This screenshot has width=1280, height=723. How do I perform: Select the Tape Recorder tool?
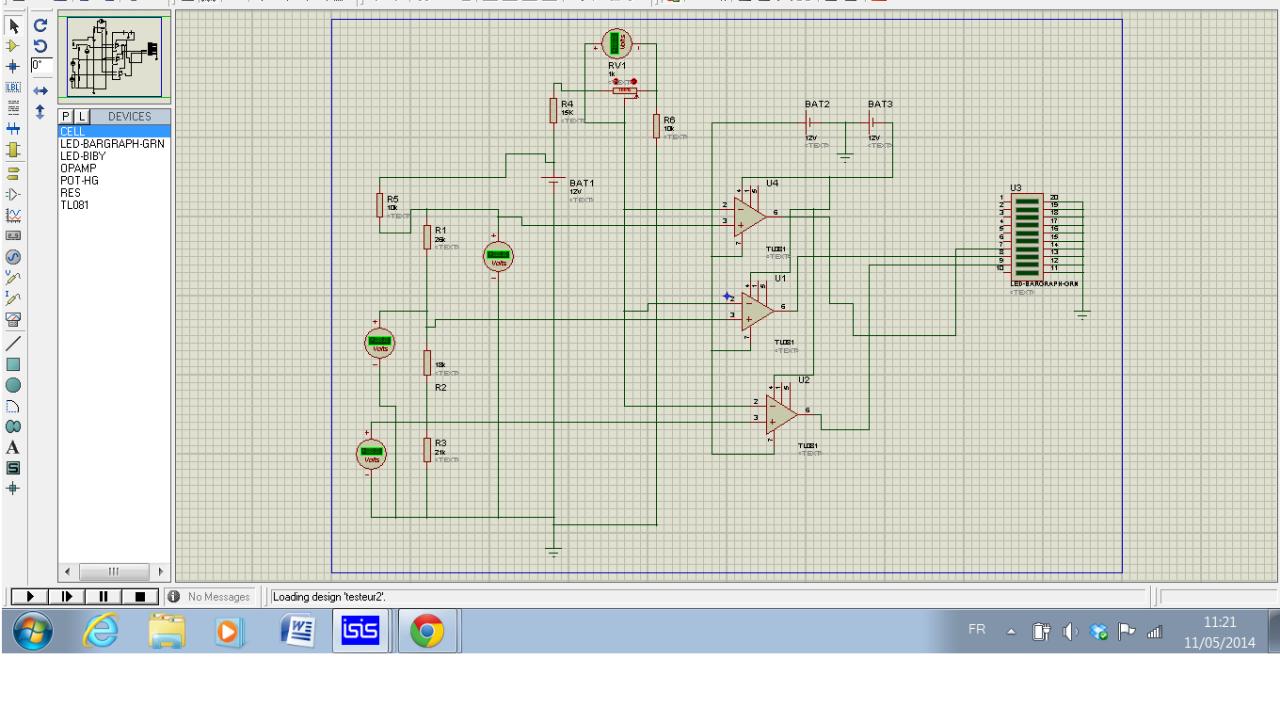[x=14, y=235]
